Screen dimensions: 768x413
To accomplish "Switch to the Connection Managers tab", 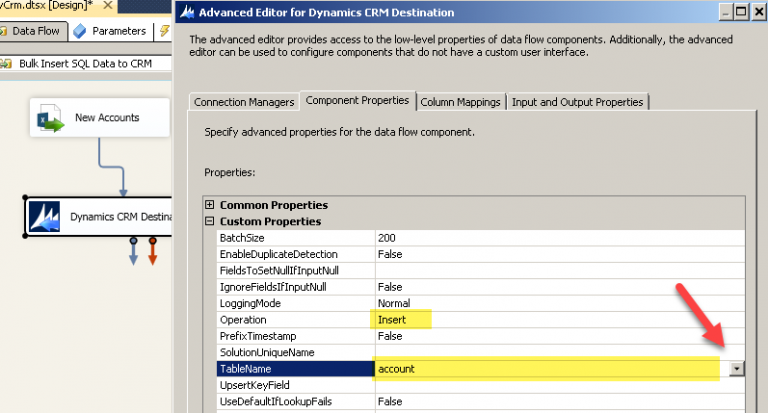I will (244, 102).
